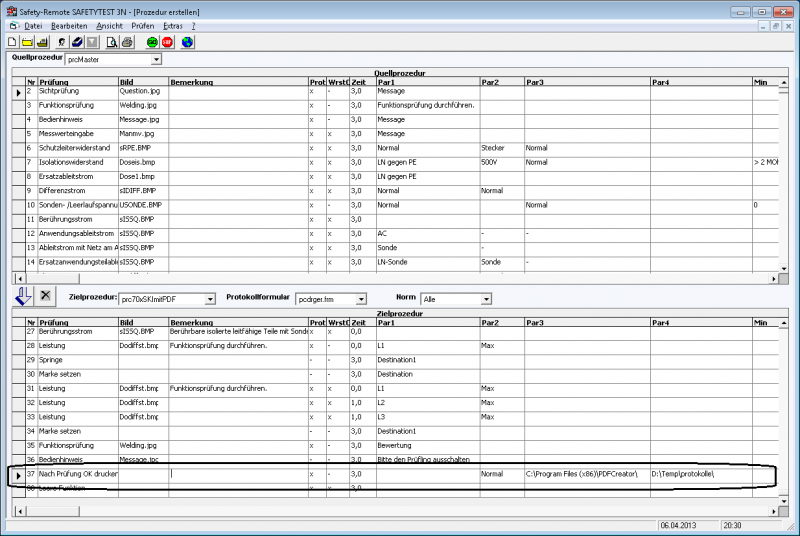Click the document icon left of Datei menu
800x536 pixels.
(x=13, y=25)
